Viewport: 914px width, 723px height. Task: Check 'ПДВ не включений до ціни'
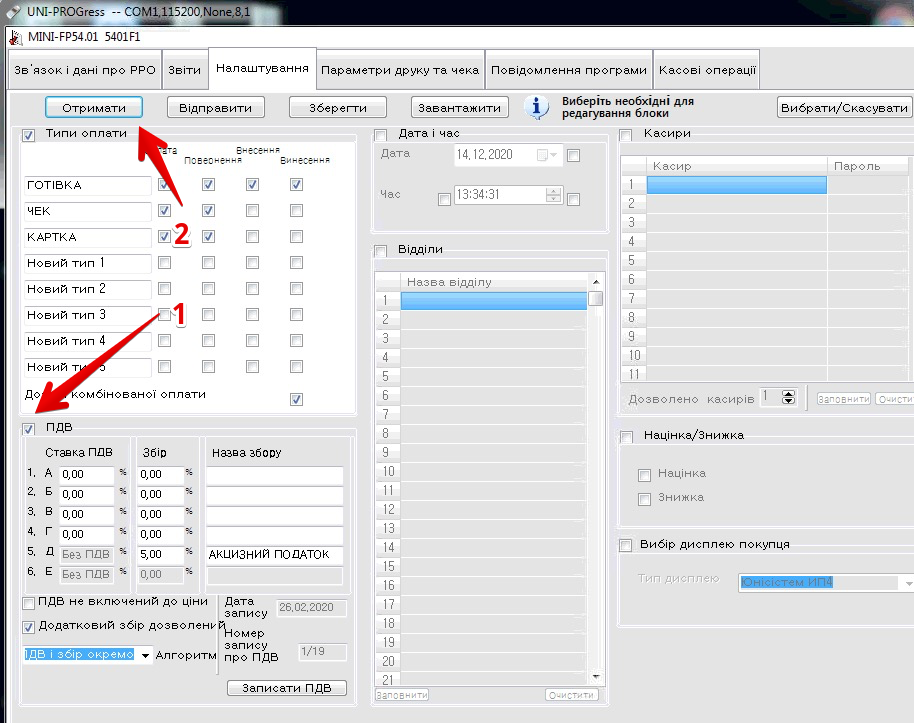tap(29, 602)
